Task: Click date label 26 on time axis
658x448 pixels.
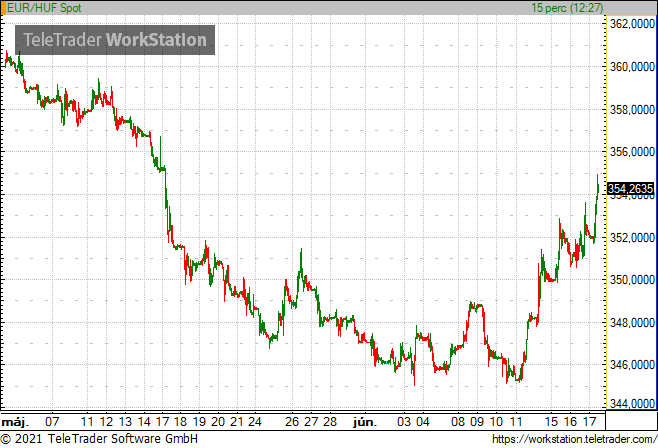Action: pyautogui.click(x=292, y=422)
